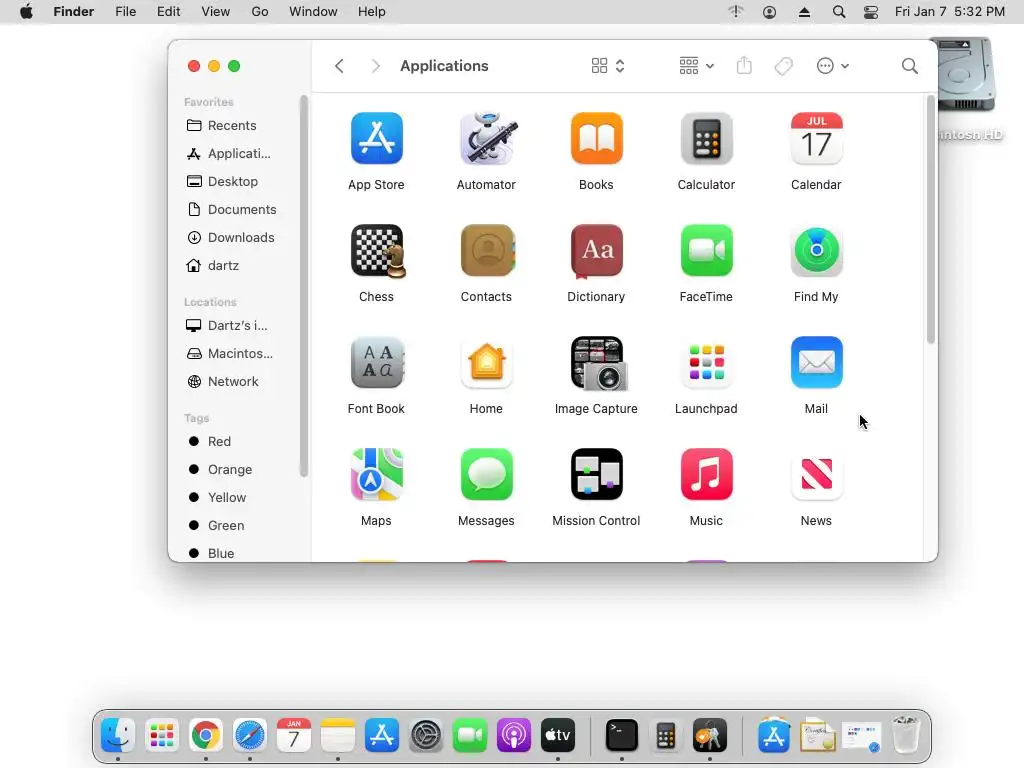The height and width of the screenshot is (768, 1024).
Task: Click the Messages app icon
Action: click(x=487, y=475)
